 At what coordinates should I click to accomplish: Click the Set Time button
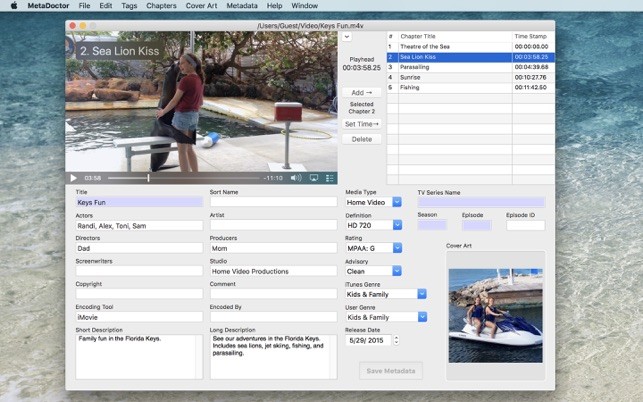point(361,124)
